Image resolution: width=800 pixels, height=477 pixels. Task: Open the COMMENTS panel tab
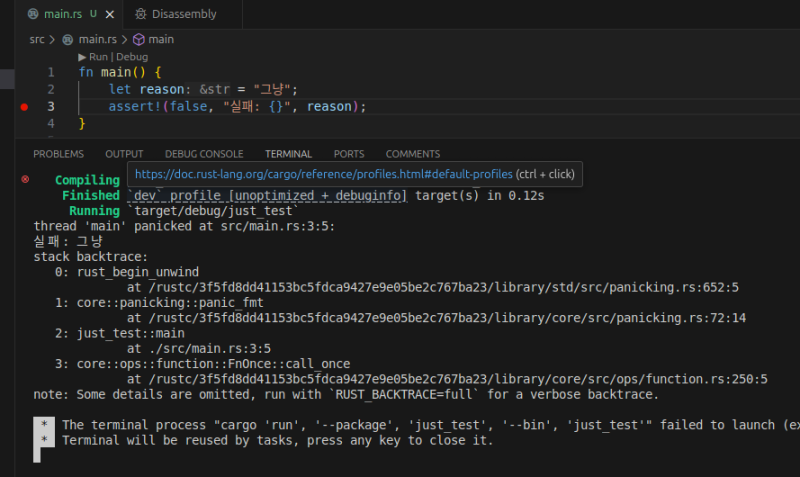(412, 154)
